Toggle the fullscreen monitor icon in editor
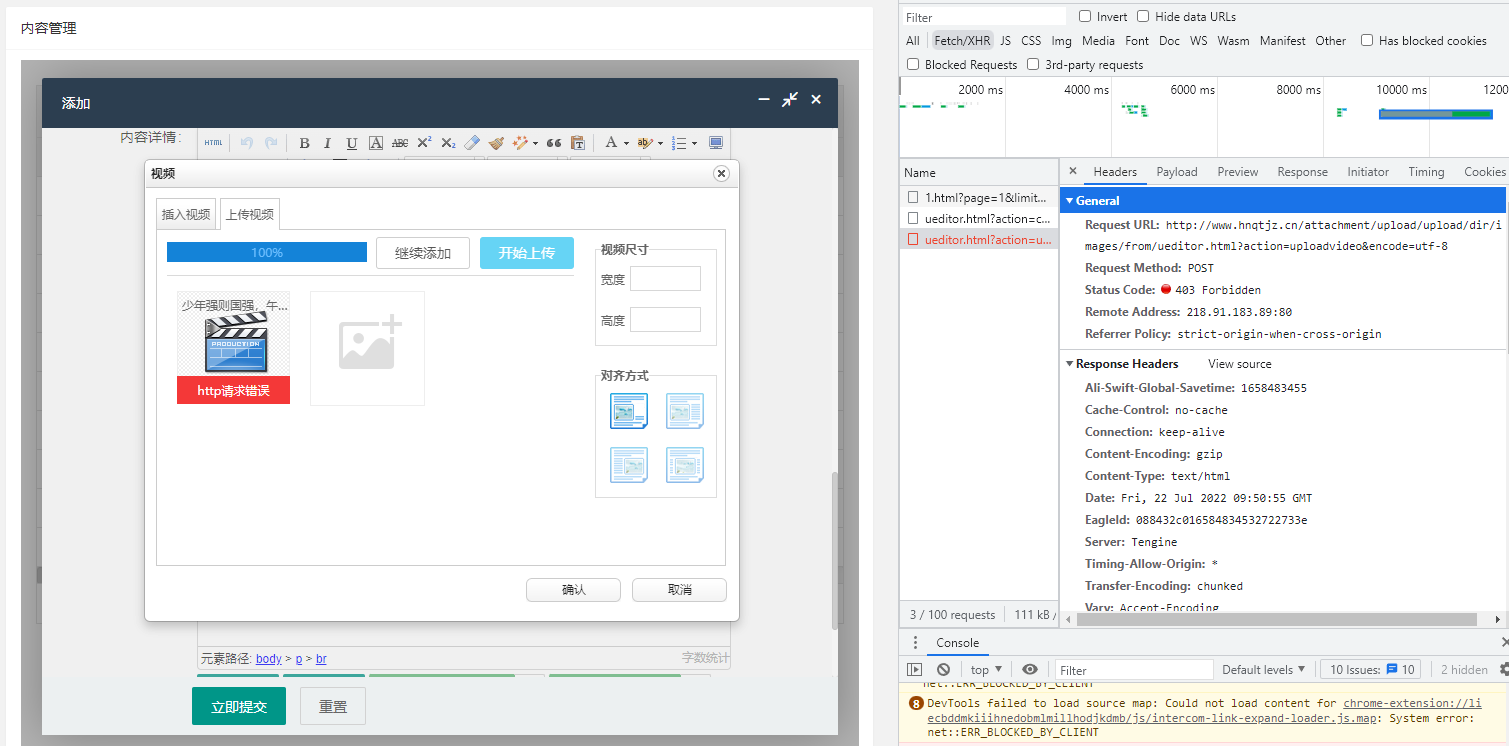This screenshot has width=1509, height=746. [716, 143]
